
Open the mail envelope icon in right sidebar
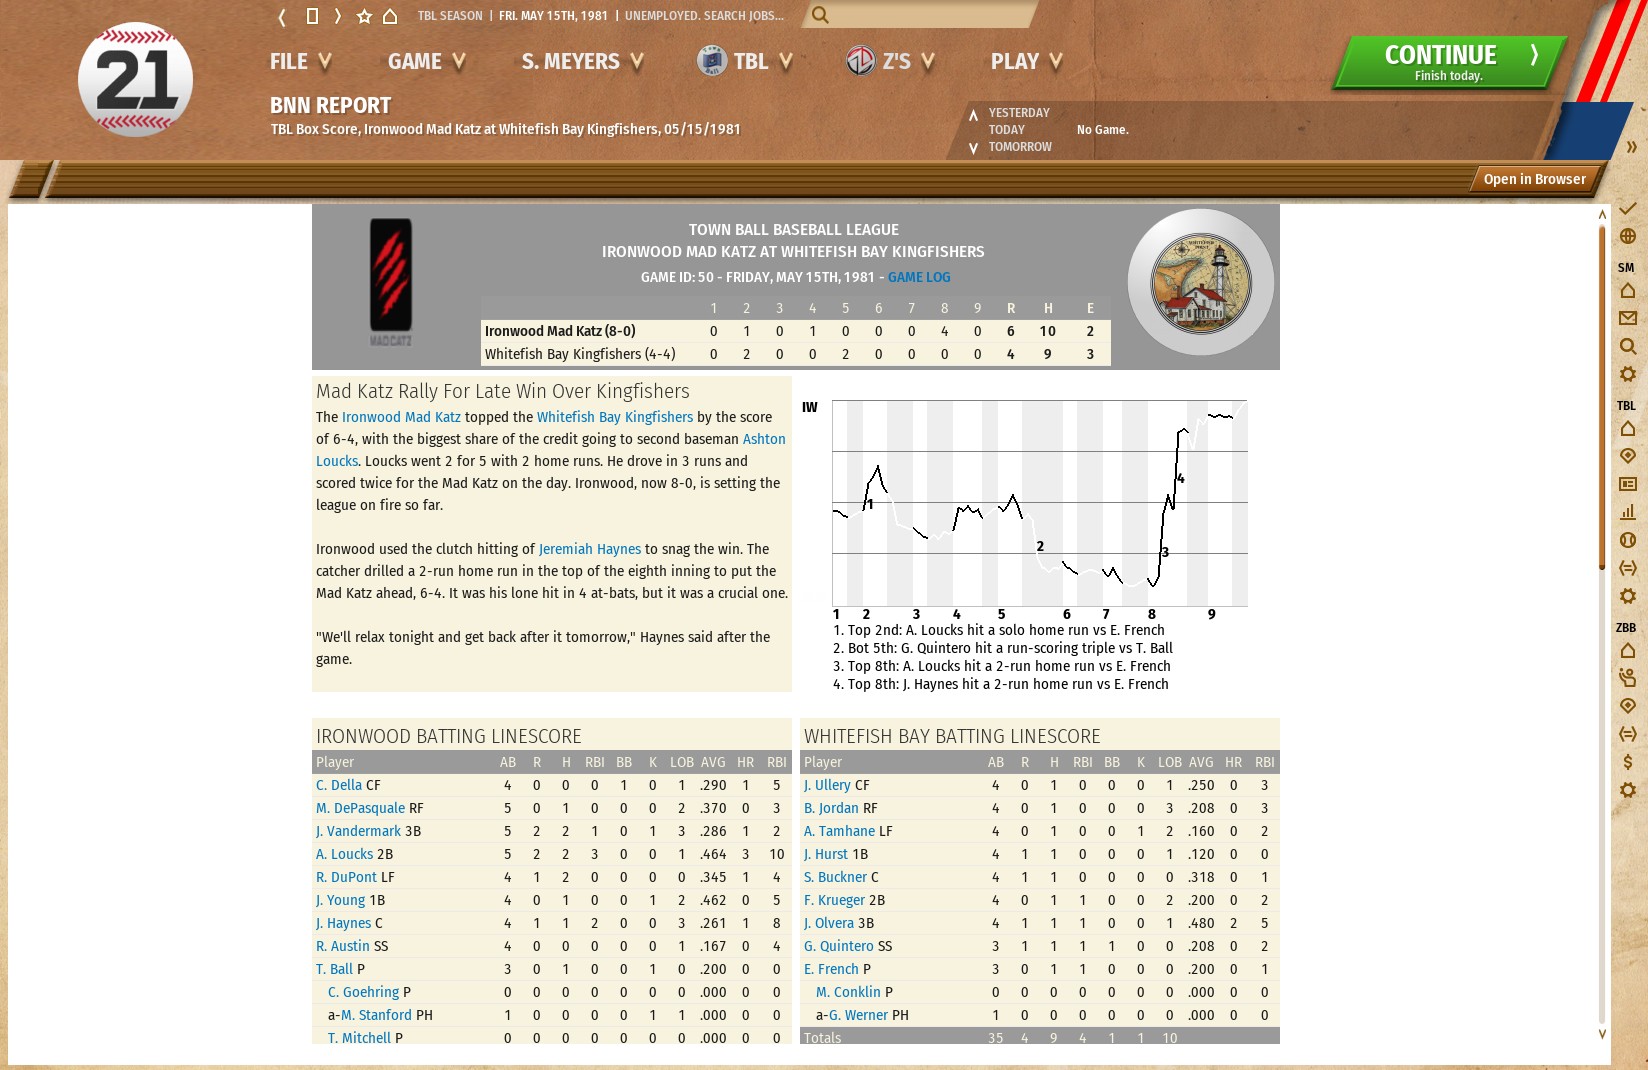click(1628, 318)
